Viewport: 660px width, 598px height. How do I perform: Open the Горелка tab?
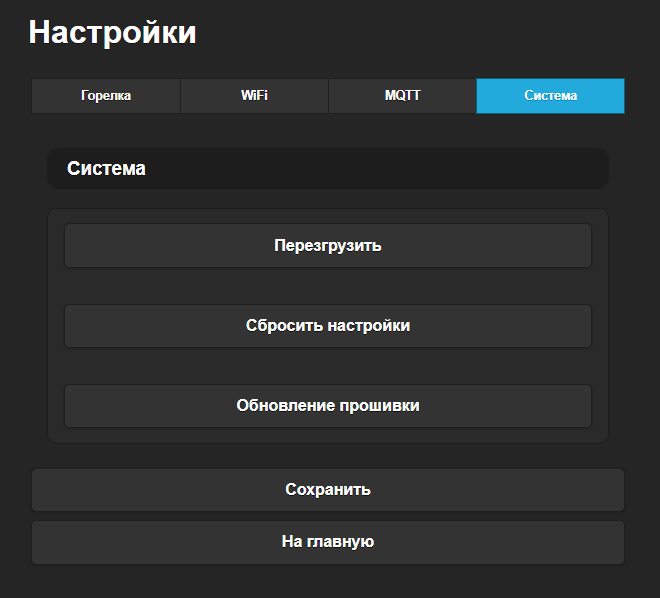coord(106,96)
